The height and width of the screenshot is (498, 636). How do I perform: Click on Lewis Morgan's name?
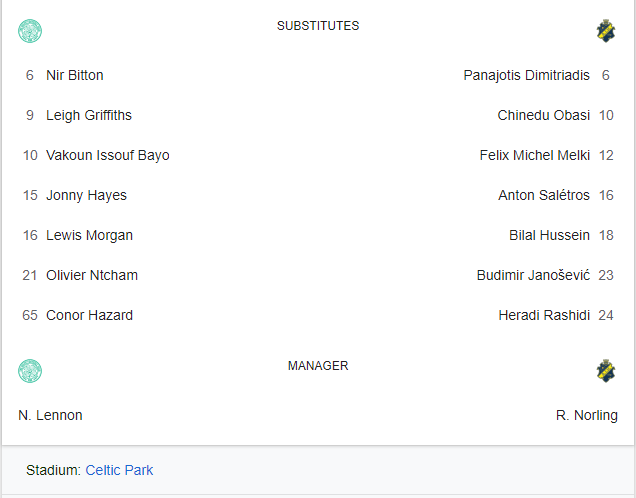89,235
